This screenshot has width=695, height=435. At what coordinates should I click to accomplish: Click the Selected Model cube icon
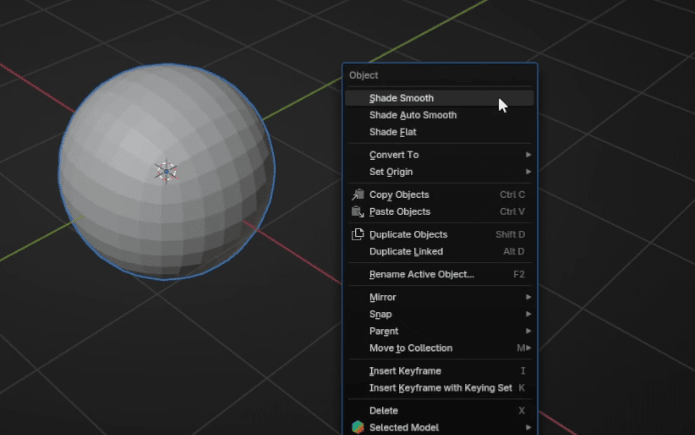pos(357,427)
